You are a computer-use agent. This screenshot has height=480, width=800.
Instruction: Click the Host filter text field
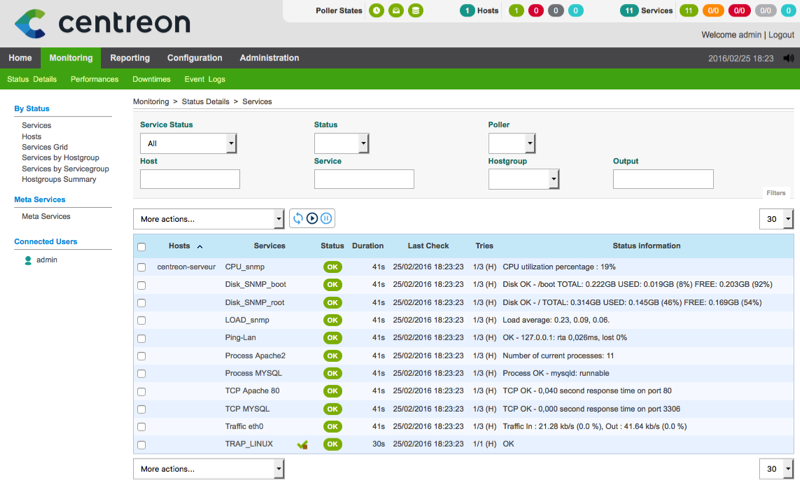pyautogui.click(x=190, y=179)
